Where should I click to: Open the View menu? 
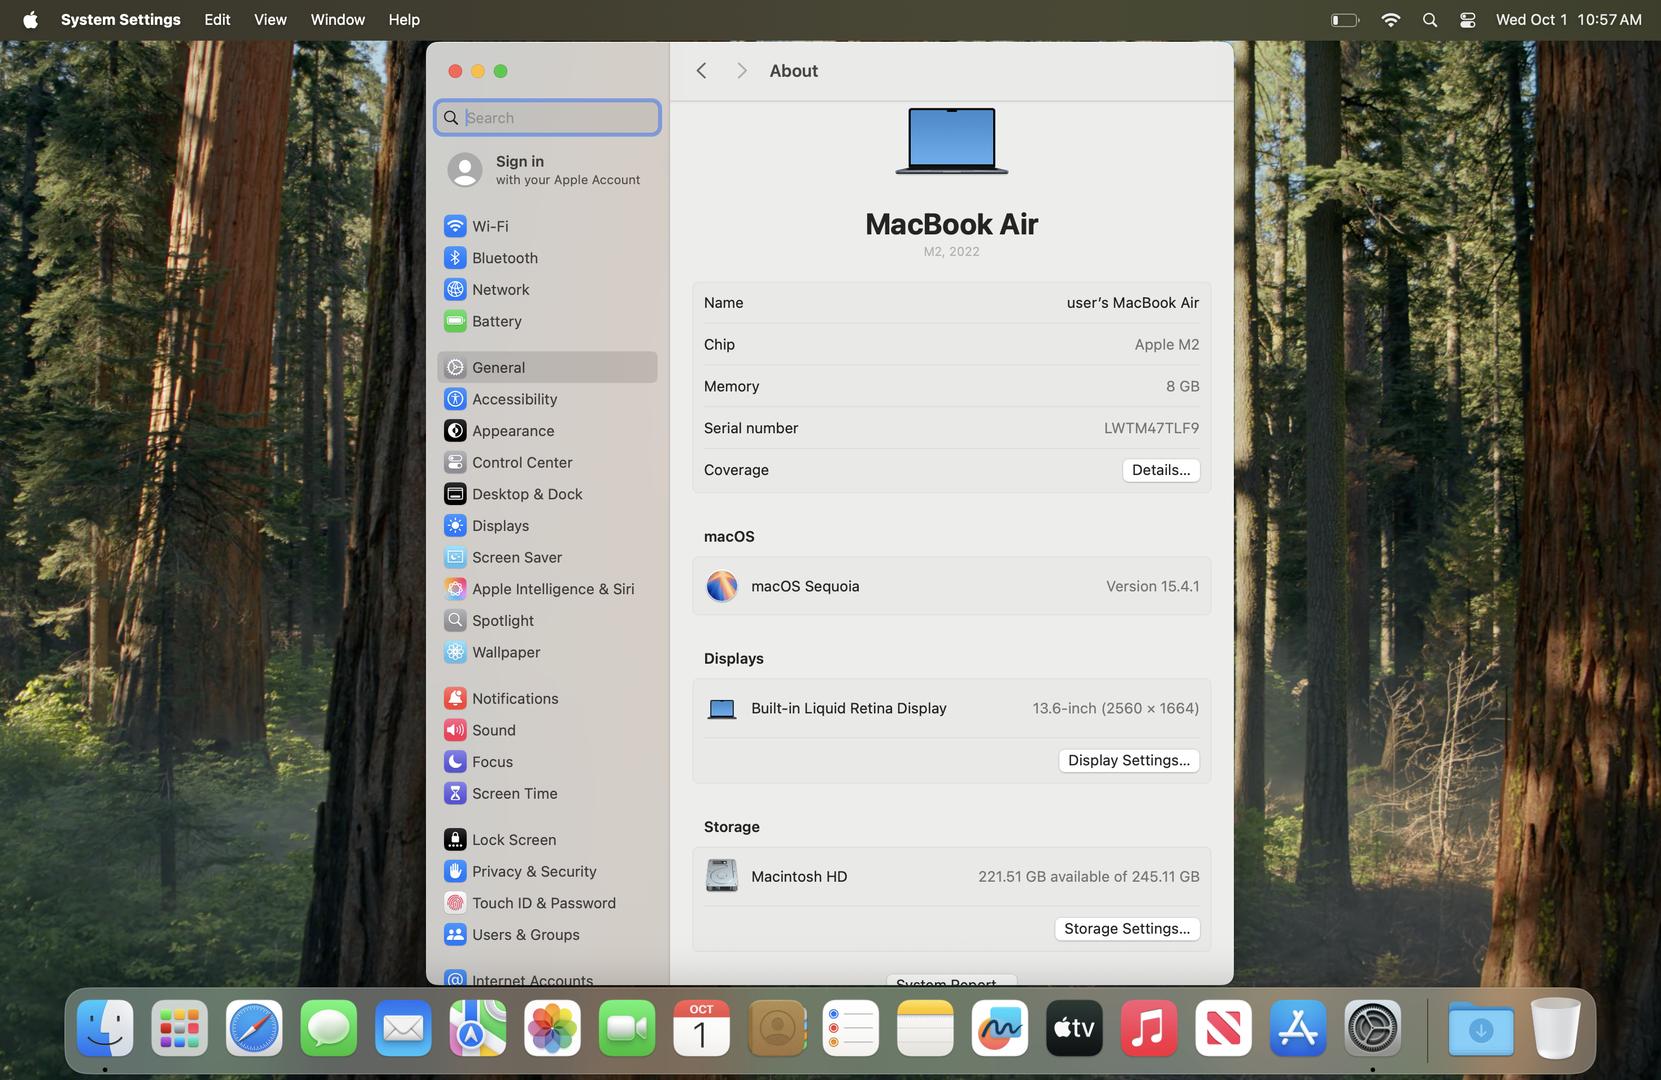270,20
